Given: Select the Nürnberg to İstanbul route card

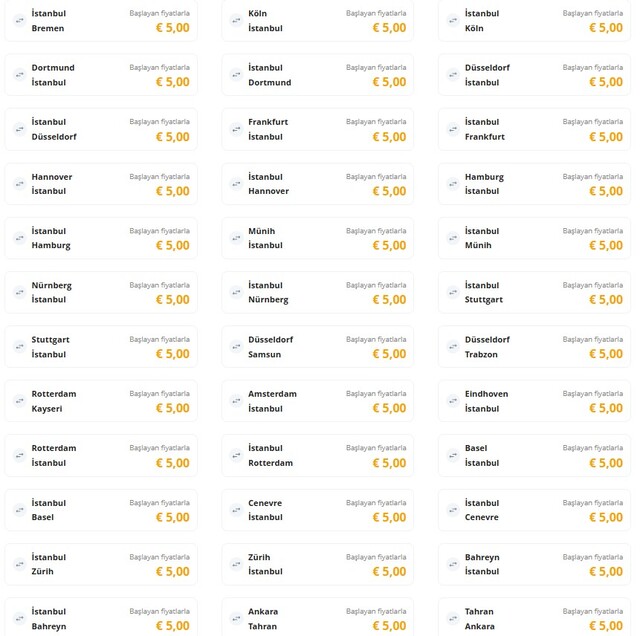Looking at the screenshot, I should (x=100, y=292).
